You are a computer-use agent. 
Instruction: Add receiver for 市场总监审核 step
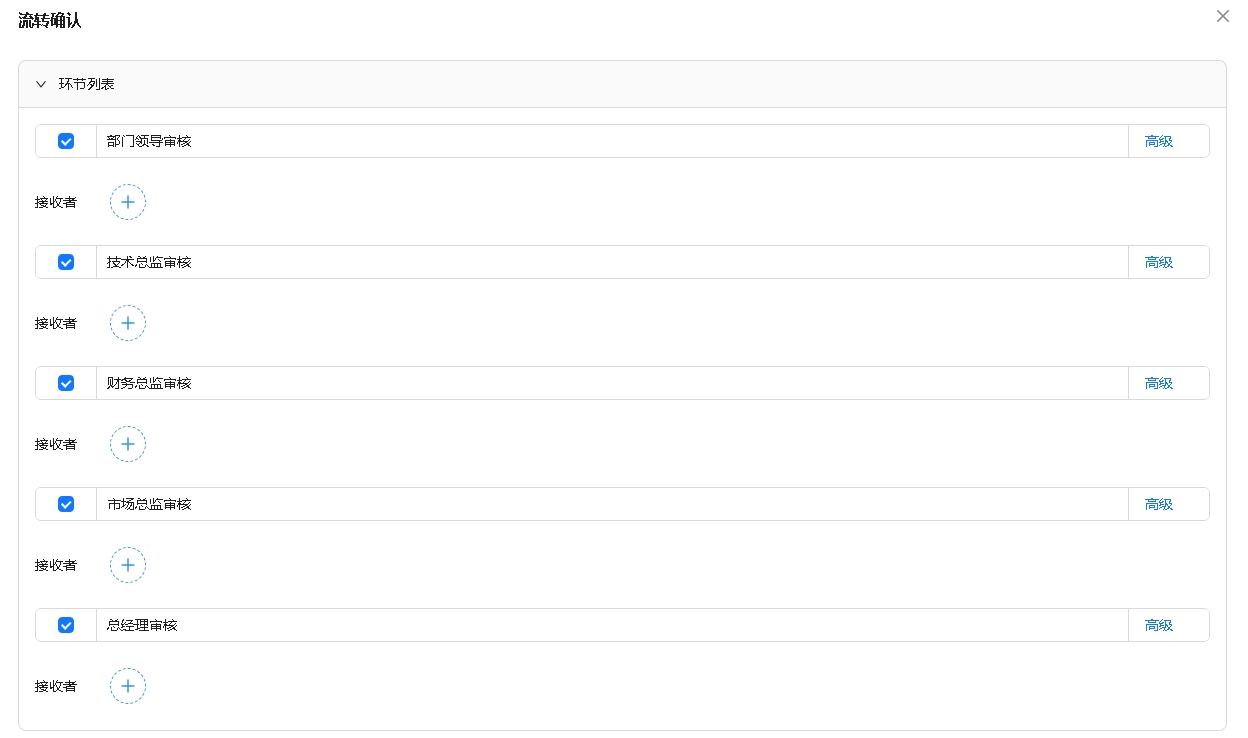point(128,565)
